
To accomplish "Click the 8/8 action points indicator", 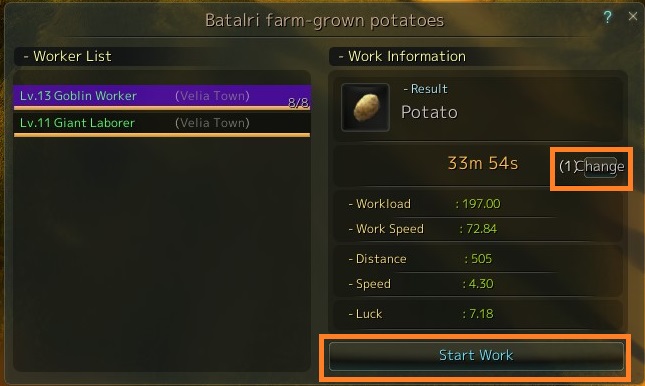I will (299, 102).
